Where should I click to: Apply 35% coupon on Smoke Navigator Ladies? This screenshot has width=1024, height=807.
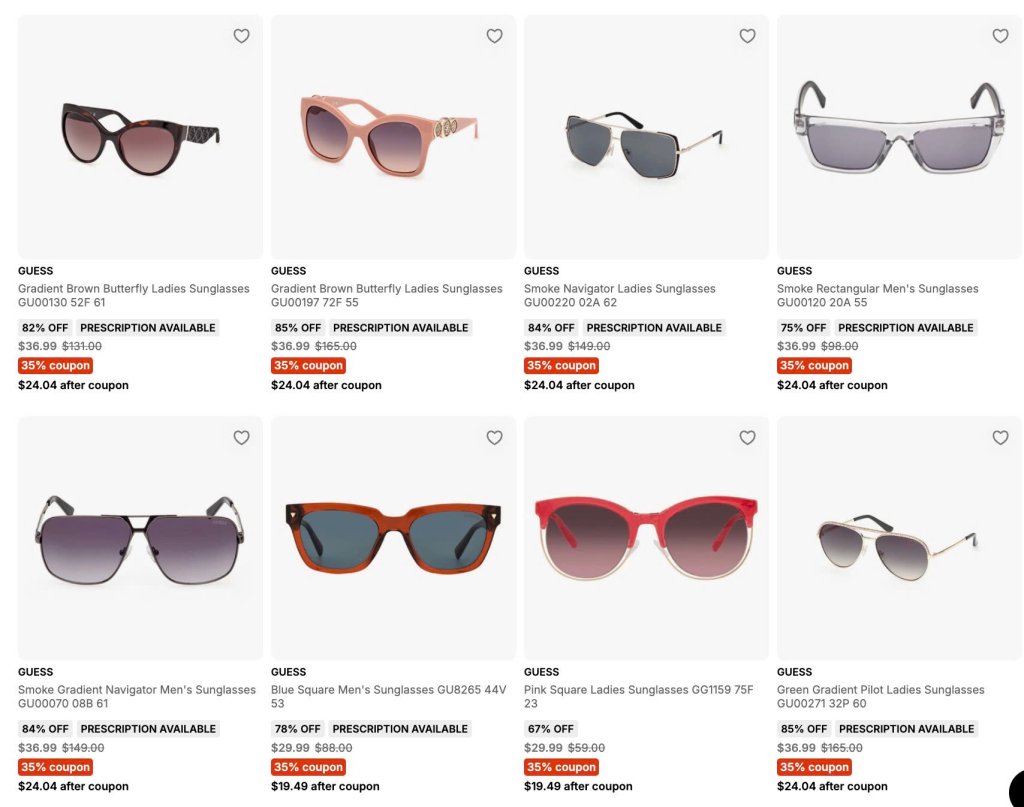(x=562, y=366)
